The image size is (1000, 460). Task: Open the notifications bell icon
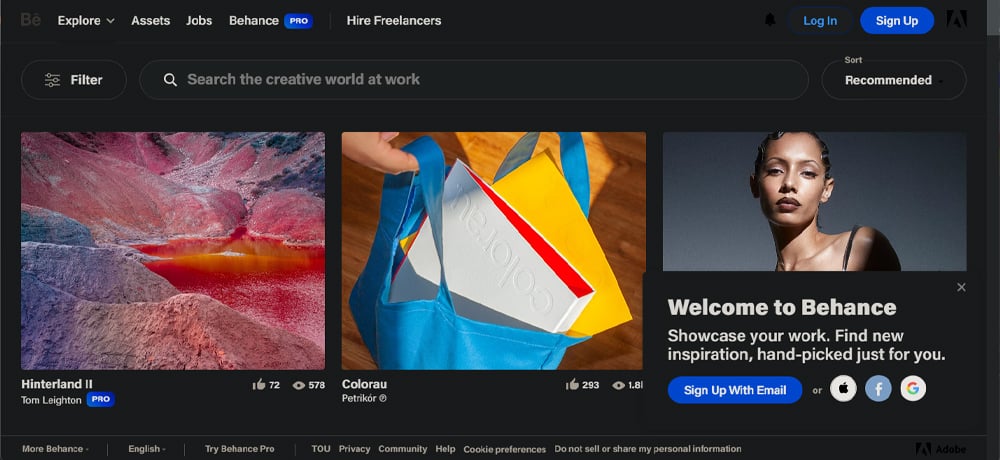point(770,20)
